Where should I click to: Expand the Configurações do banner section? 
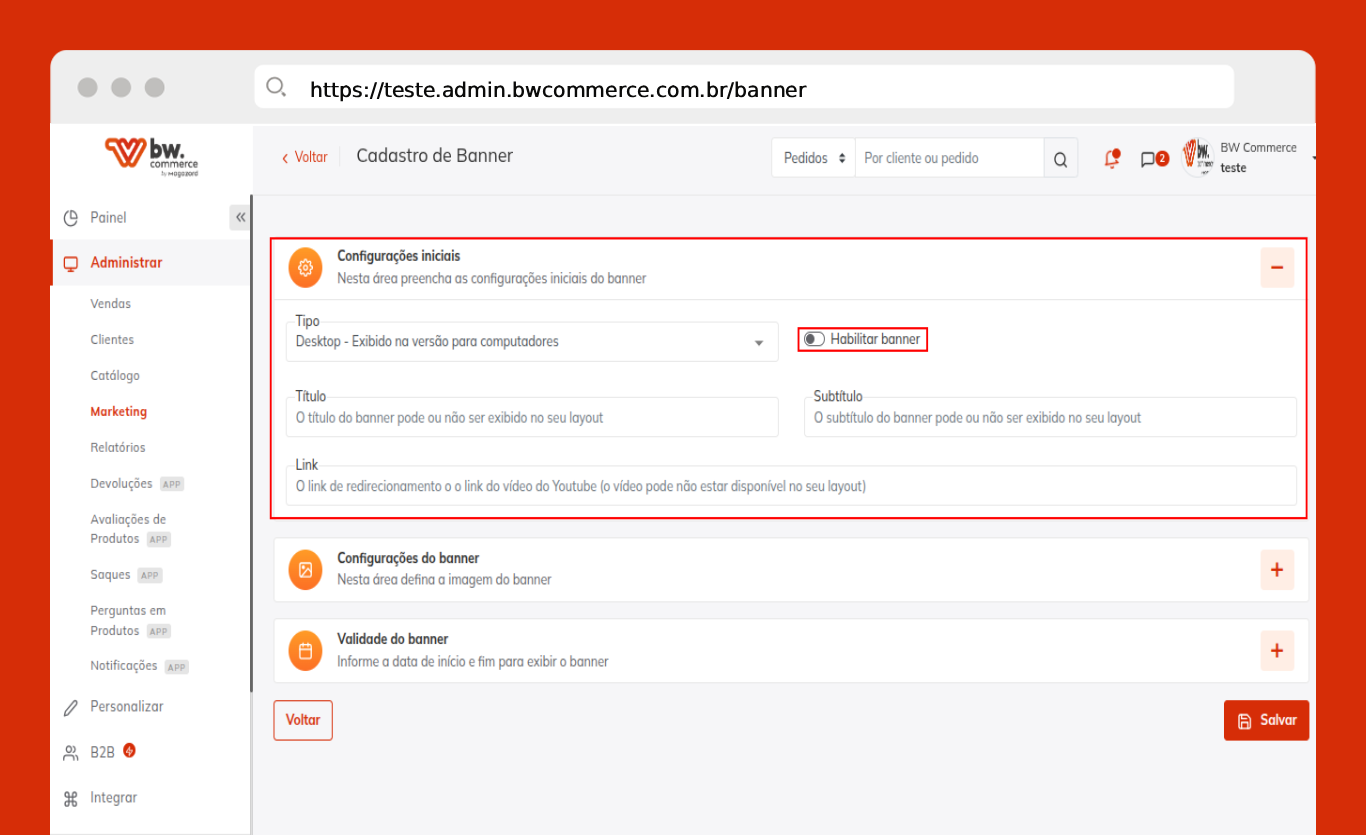pyautogui.click(x=1276, y=570)
